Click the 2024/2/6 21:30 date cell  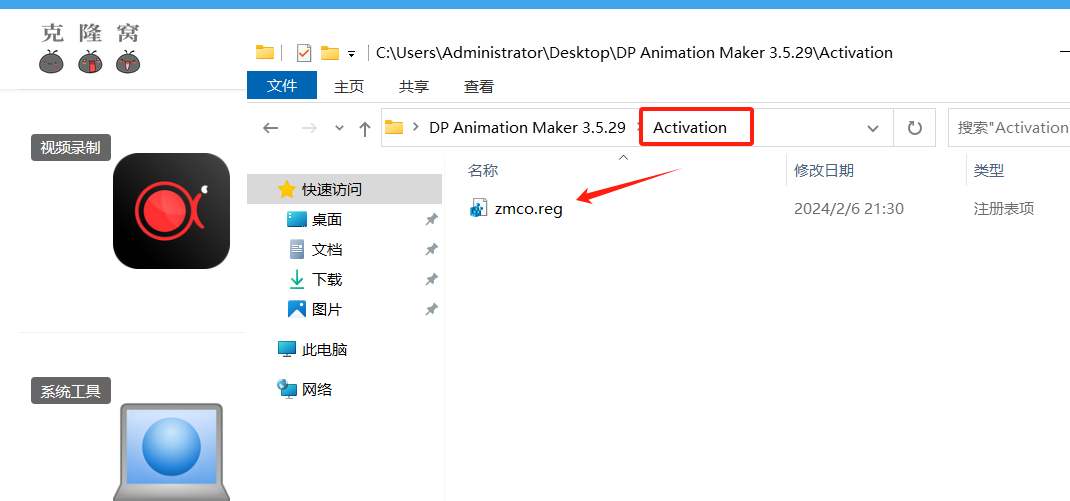point(848,209)
